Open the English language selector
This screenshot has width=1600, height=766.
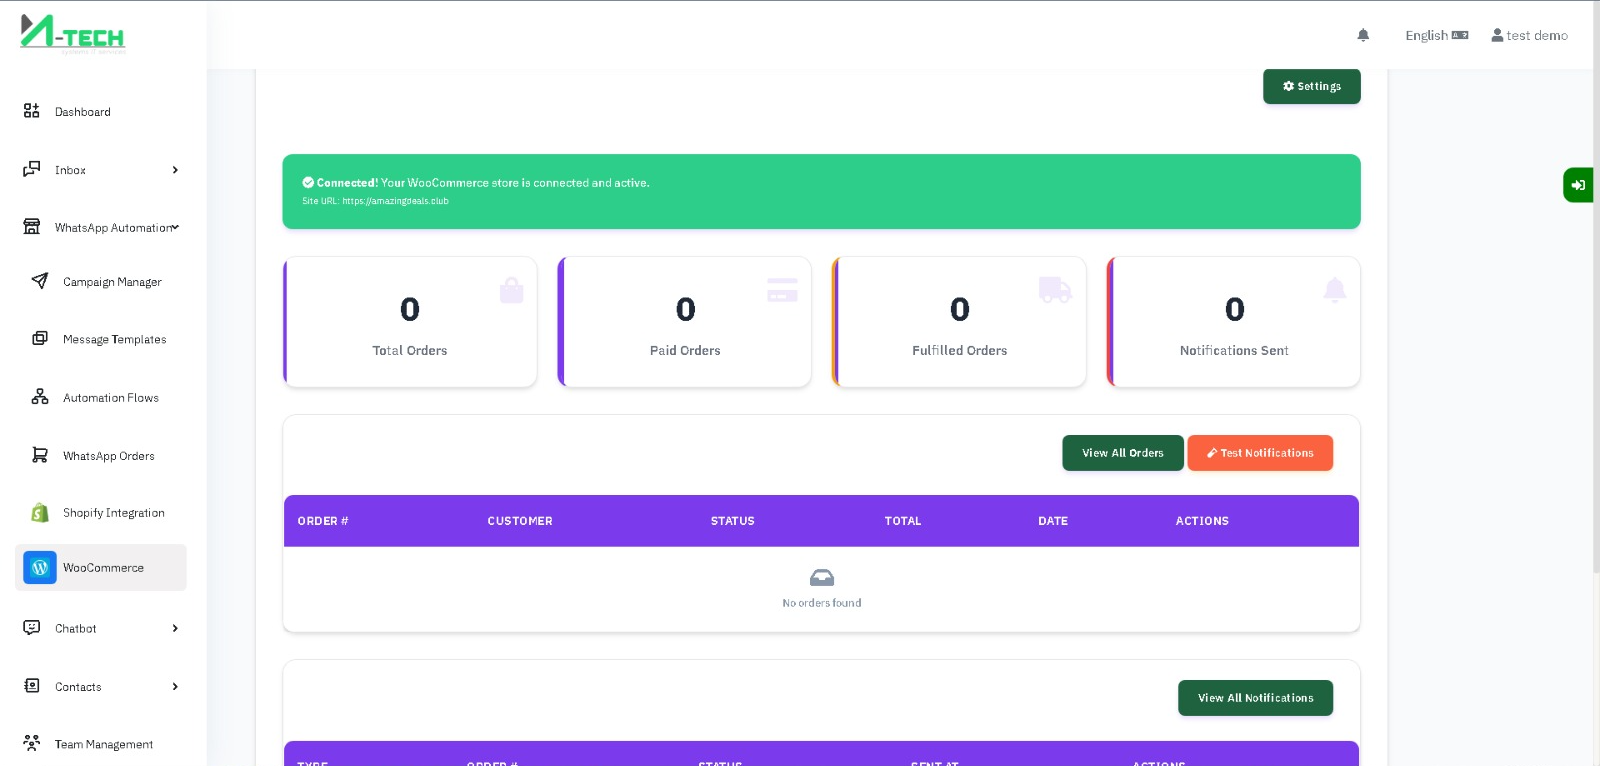[1436, 35]
